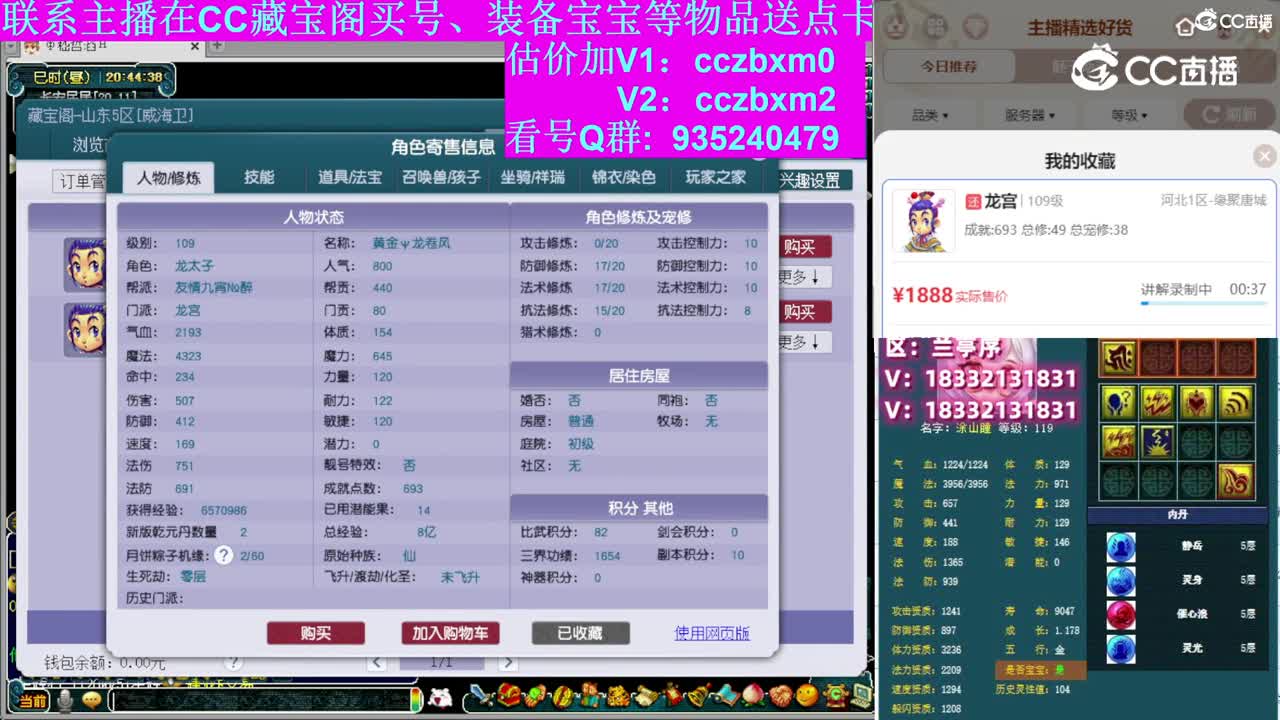The height and width of the screenshot is (720, 1280).
Task: Click 兴趣设置 button
Action: (x=809, y=181)
